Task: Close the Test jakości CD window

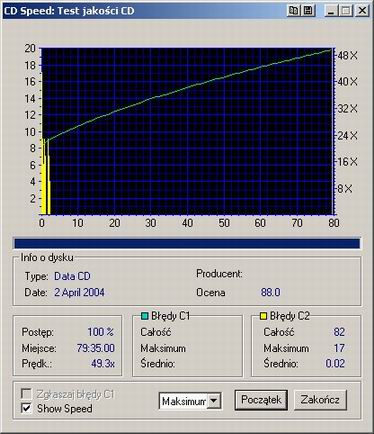Action: point(362,11)
